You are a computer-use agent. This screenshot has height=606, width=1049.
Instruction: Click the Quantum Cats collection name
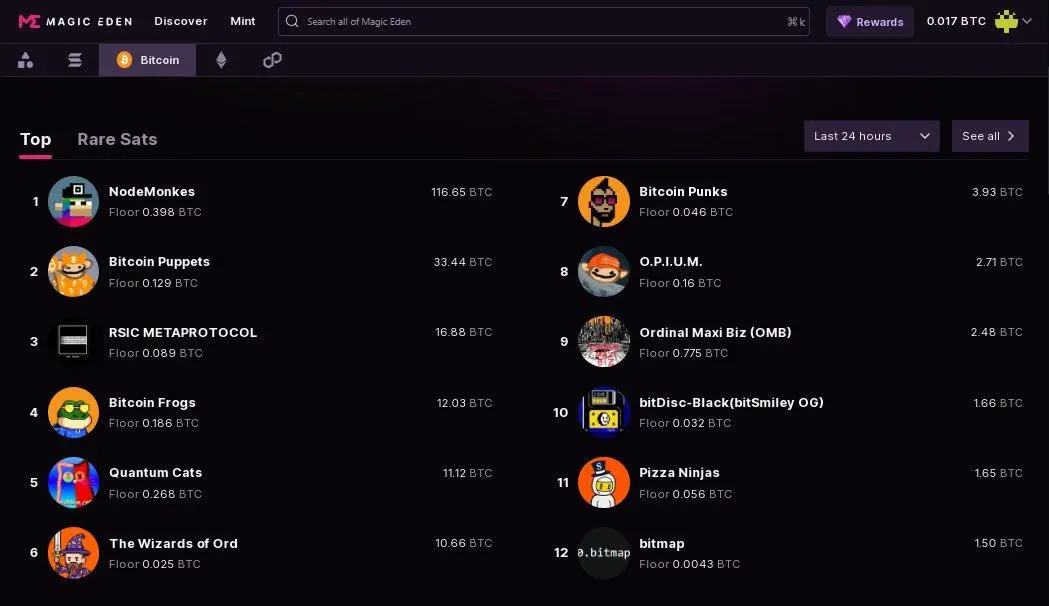155,472
